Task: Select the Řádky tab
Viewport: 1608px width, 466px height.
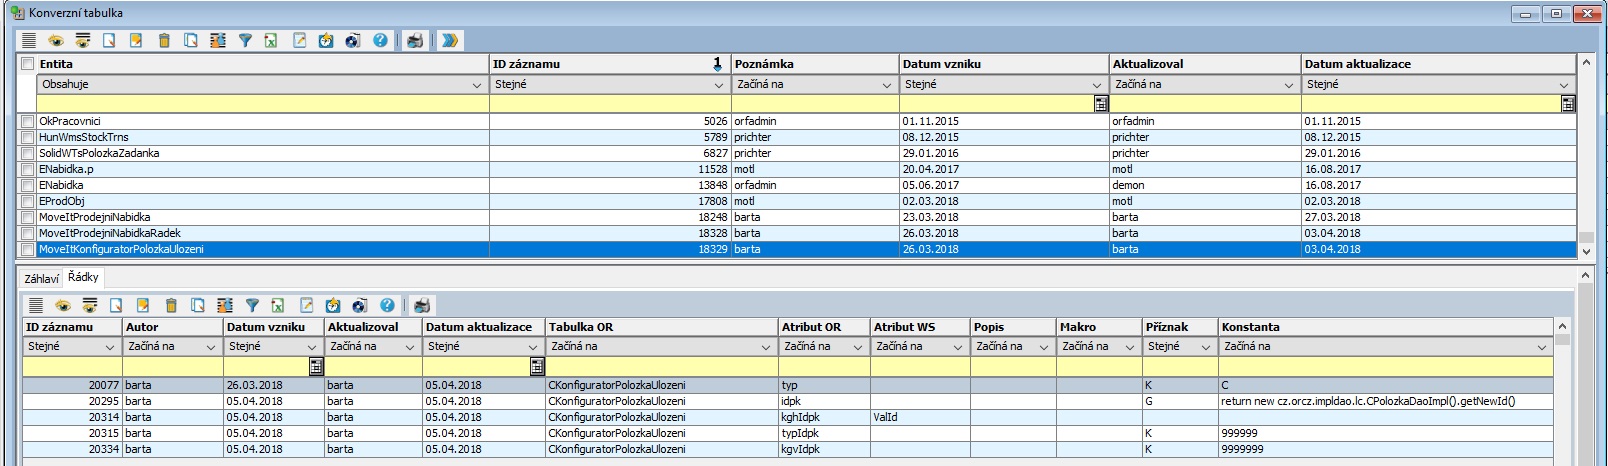Action: tap(84, 278)
